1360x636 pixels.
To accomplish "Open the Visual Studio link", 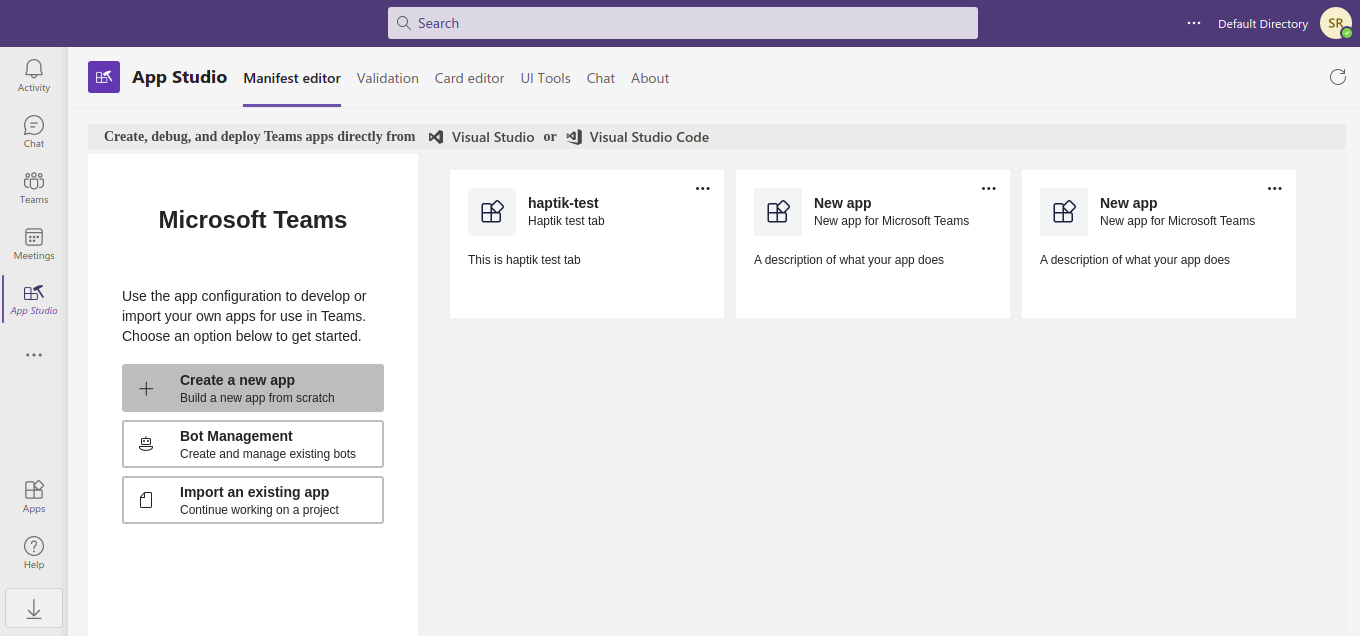I will click(x=493, y=137).
